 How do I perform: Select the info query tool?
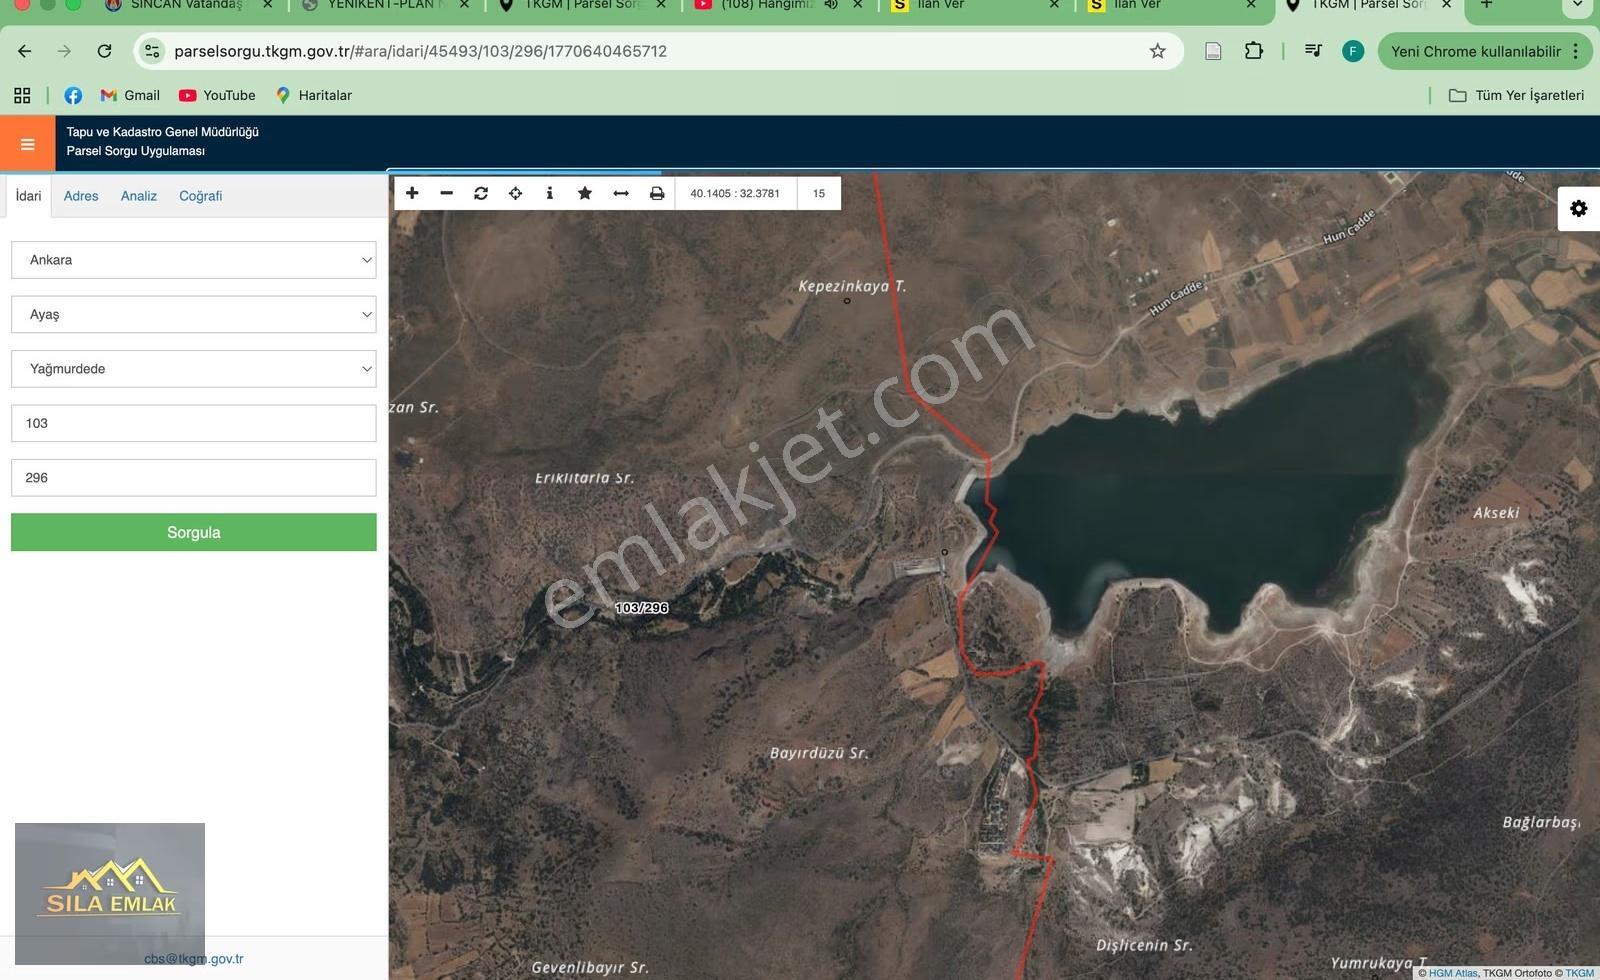(x=549, y=193)
